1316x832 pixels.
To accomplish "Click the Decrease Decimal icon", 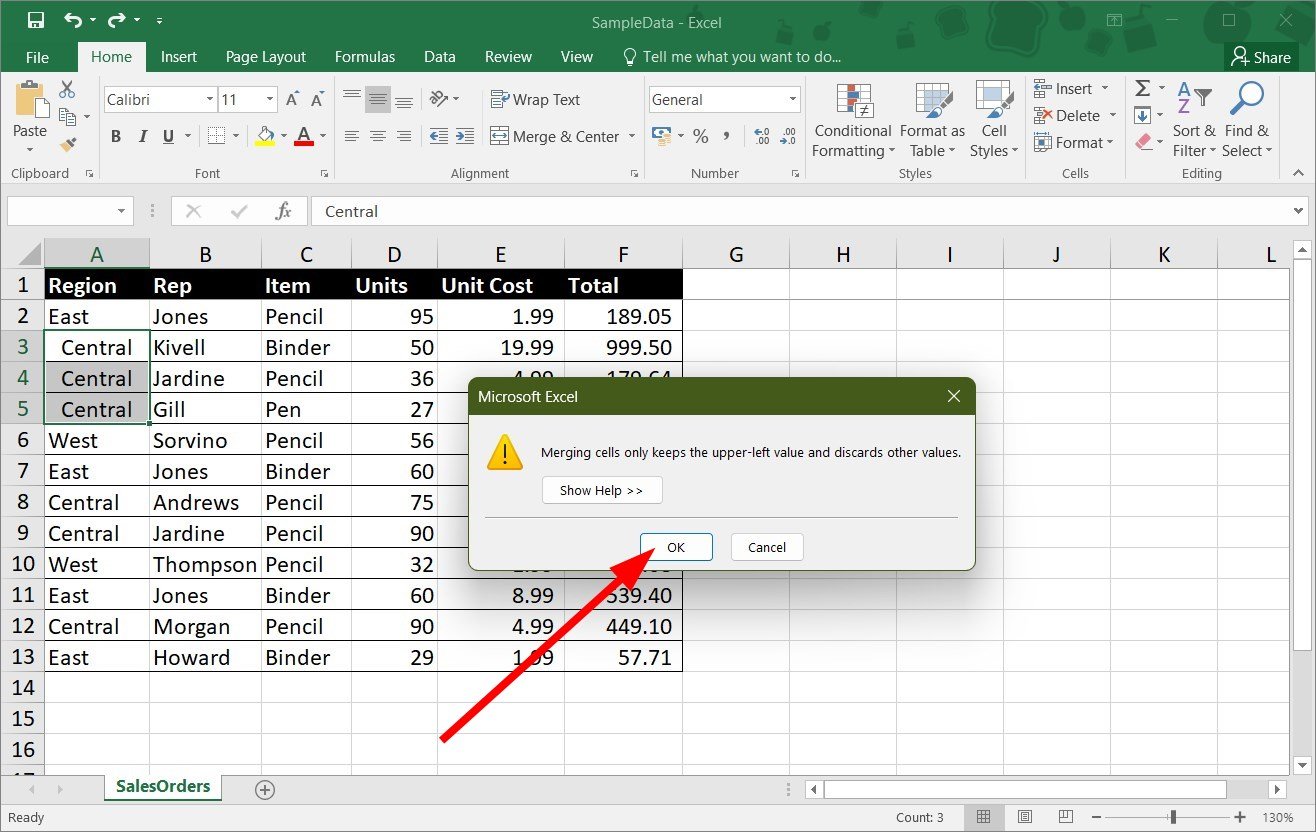I will (789, 136).
